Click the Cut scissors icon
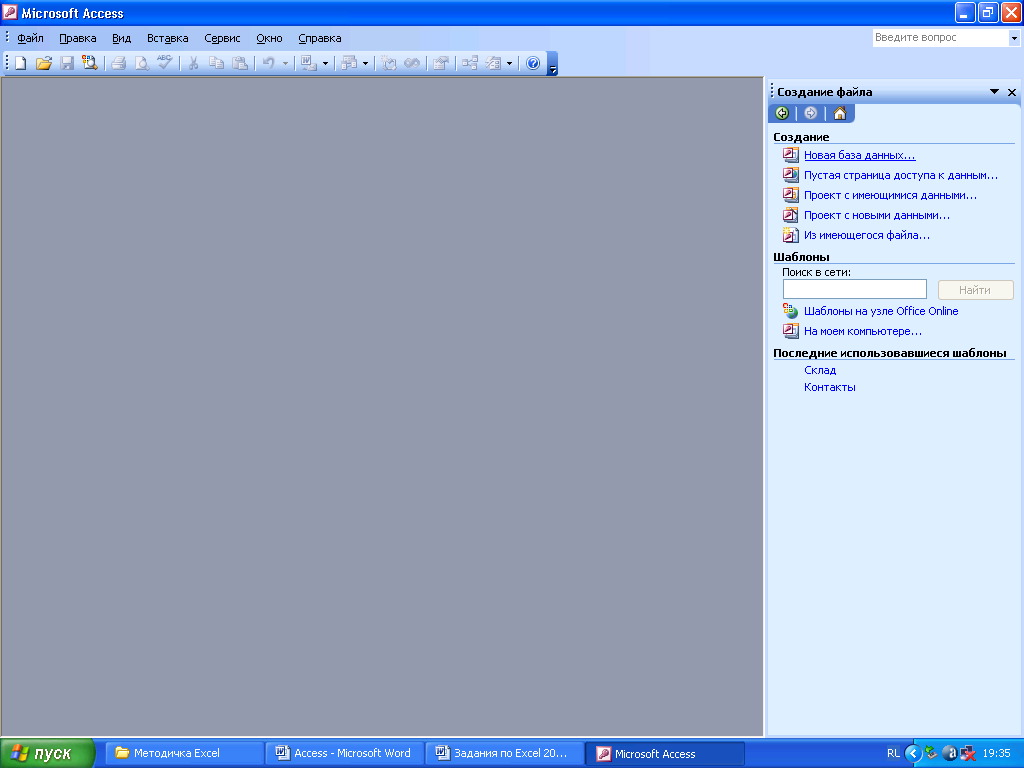This screenshot has width=1024, height=768. coord(193,63)
